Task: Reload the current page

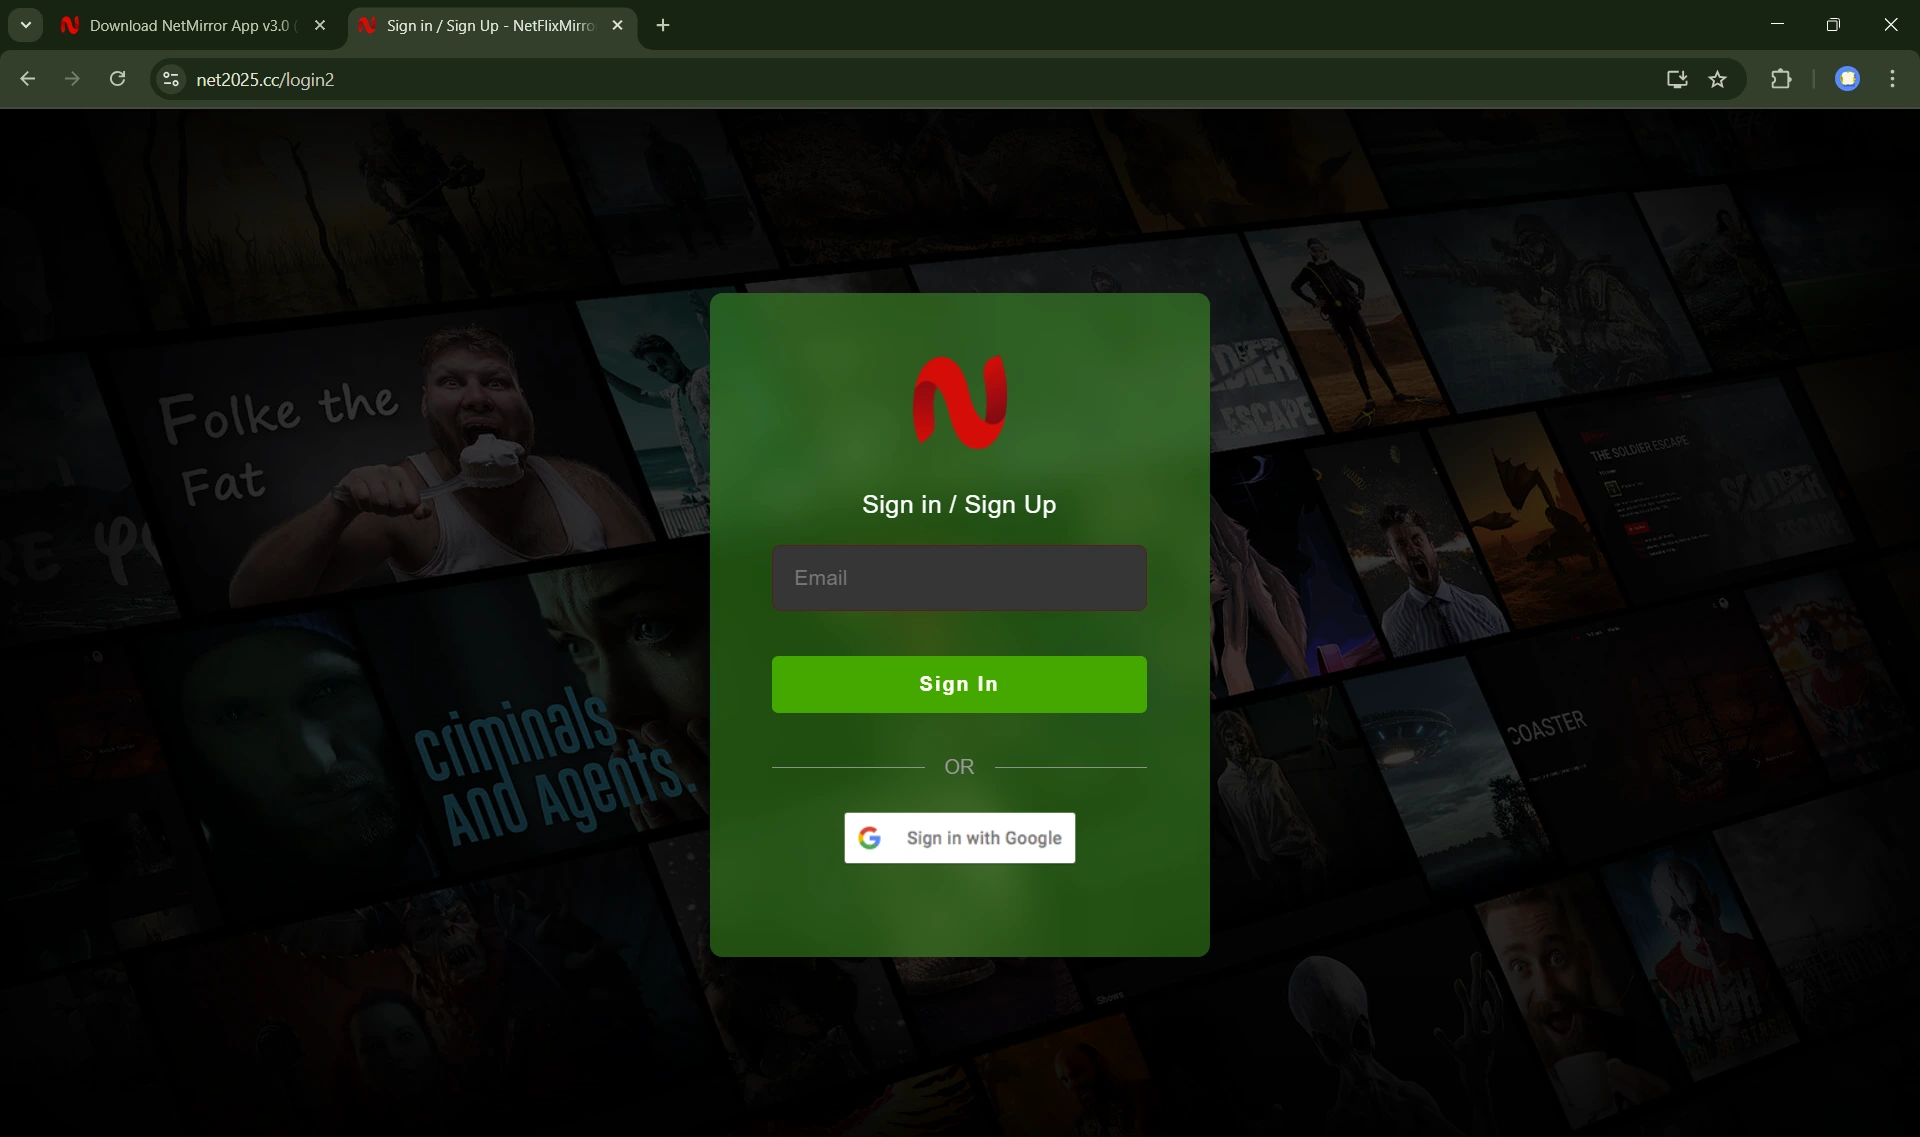Action: [x=117, y=79]
